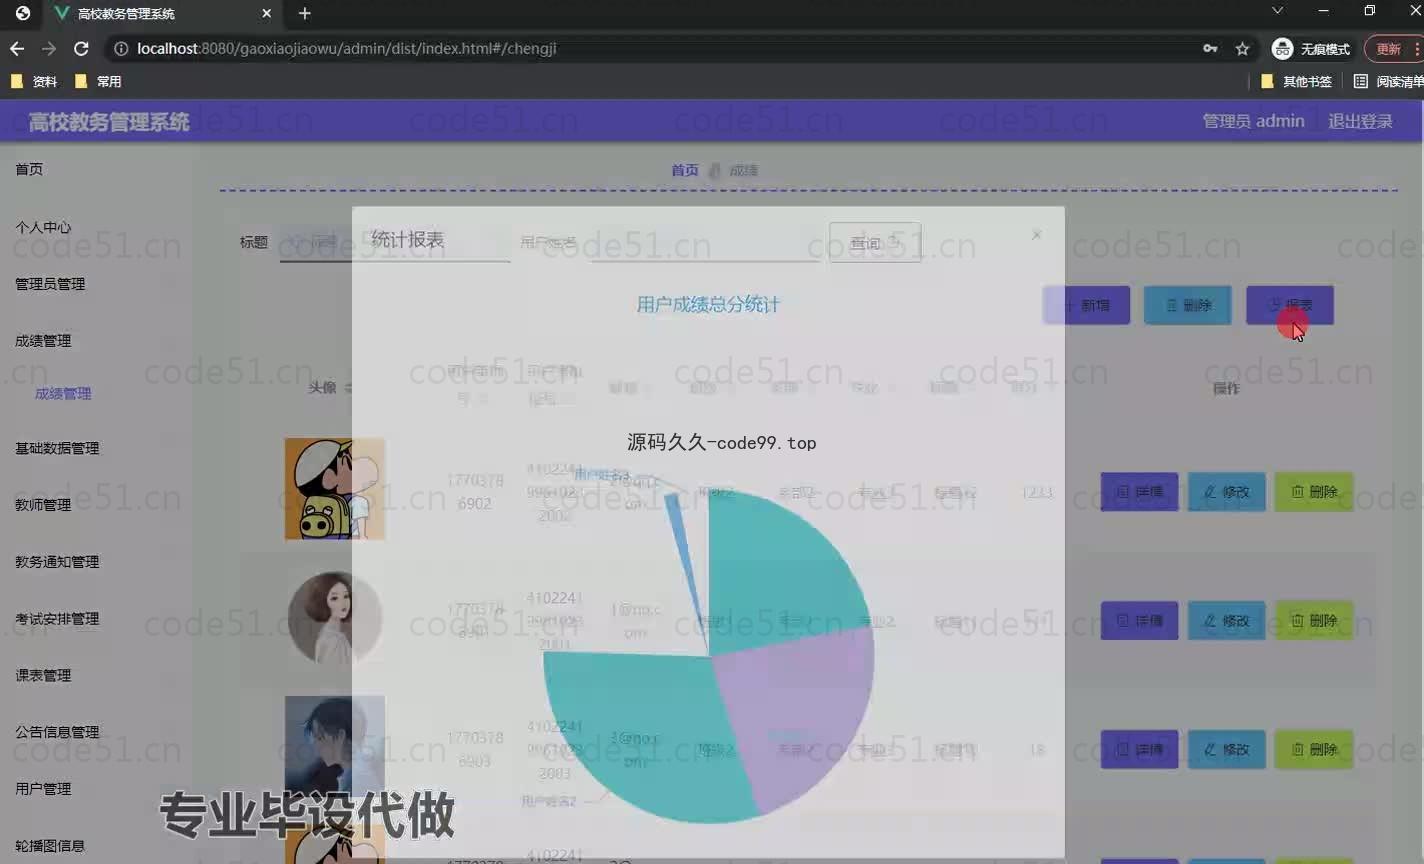The height and width of the screenshot is (864, 1424).
Task: Bookmark this page with the star icon
Action: (x=1242, y=48)
